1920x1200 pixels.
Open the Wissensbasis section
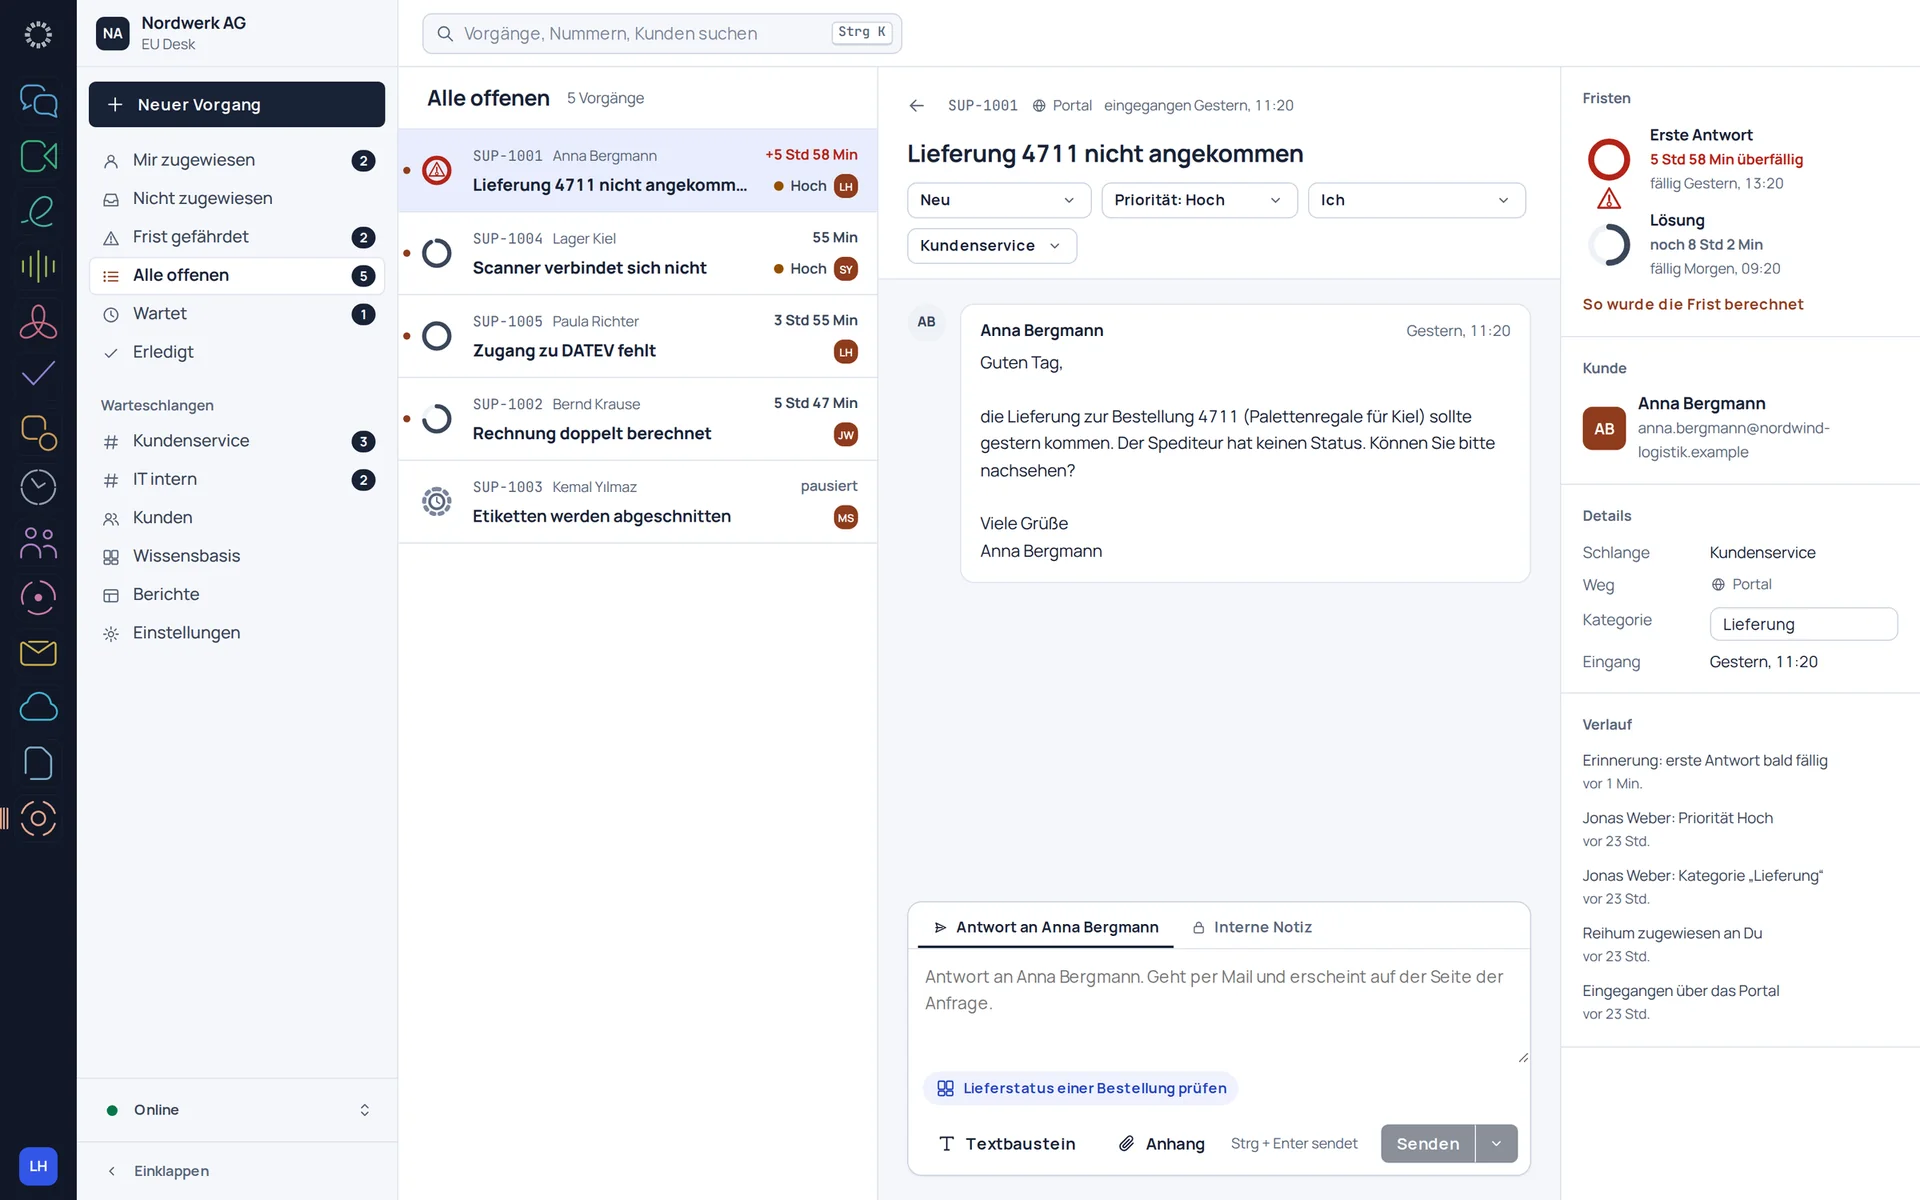pyautogui.click(x=237, y=556)
